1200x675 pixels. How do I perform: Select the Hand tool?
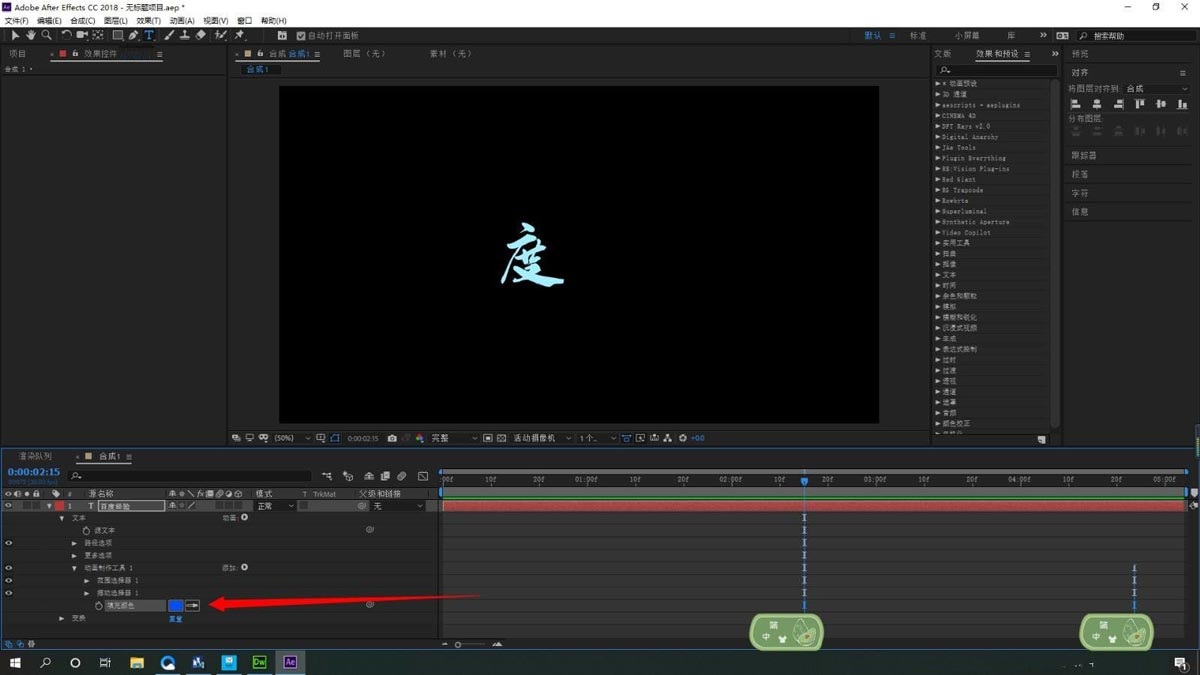pos(30,35)
